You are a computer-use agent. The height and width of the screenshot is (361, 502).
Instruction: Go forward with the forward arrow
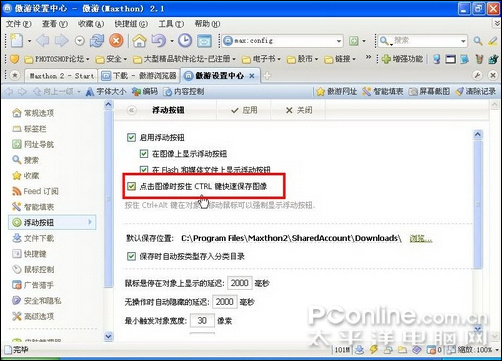(61, 41)
